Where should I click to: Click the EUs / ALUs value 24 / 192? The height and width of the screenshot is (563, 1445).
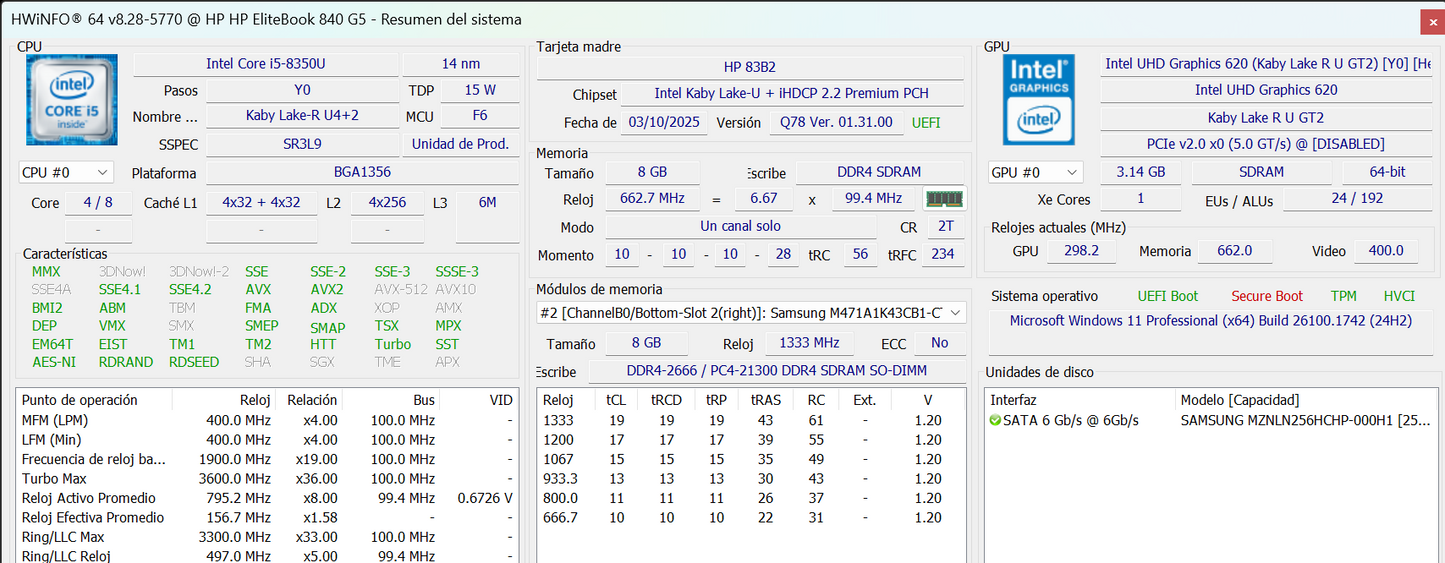1358,199
